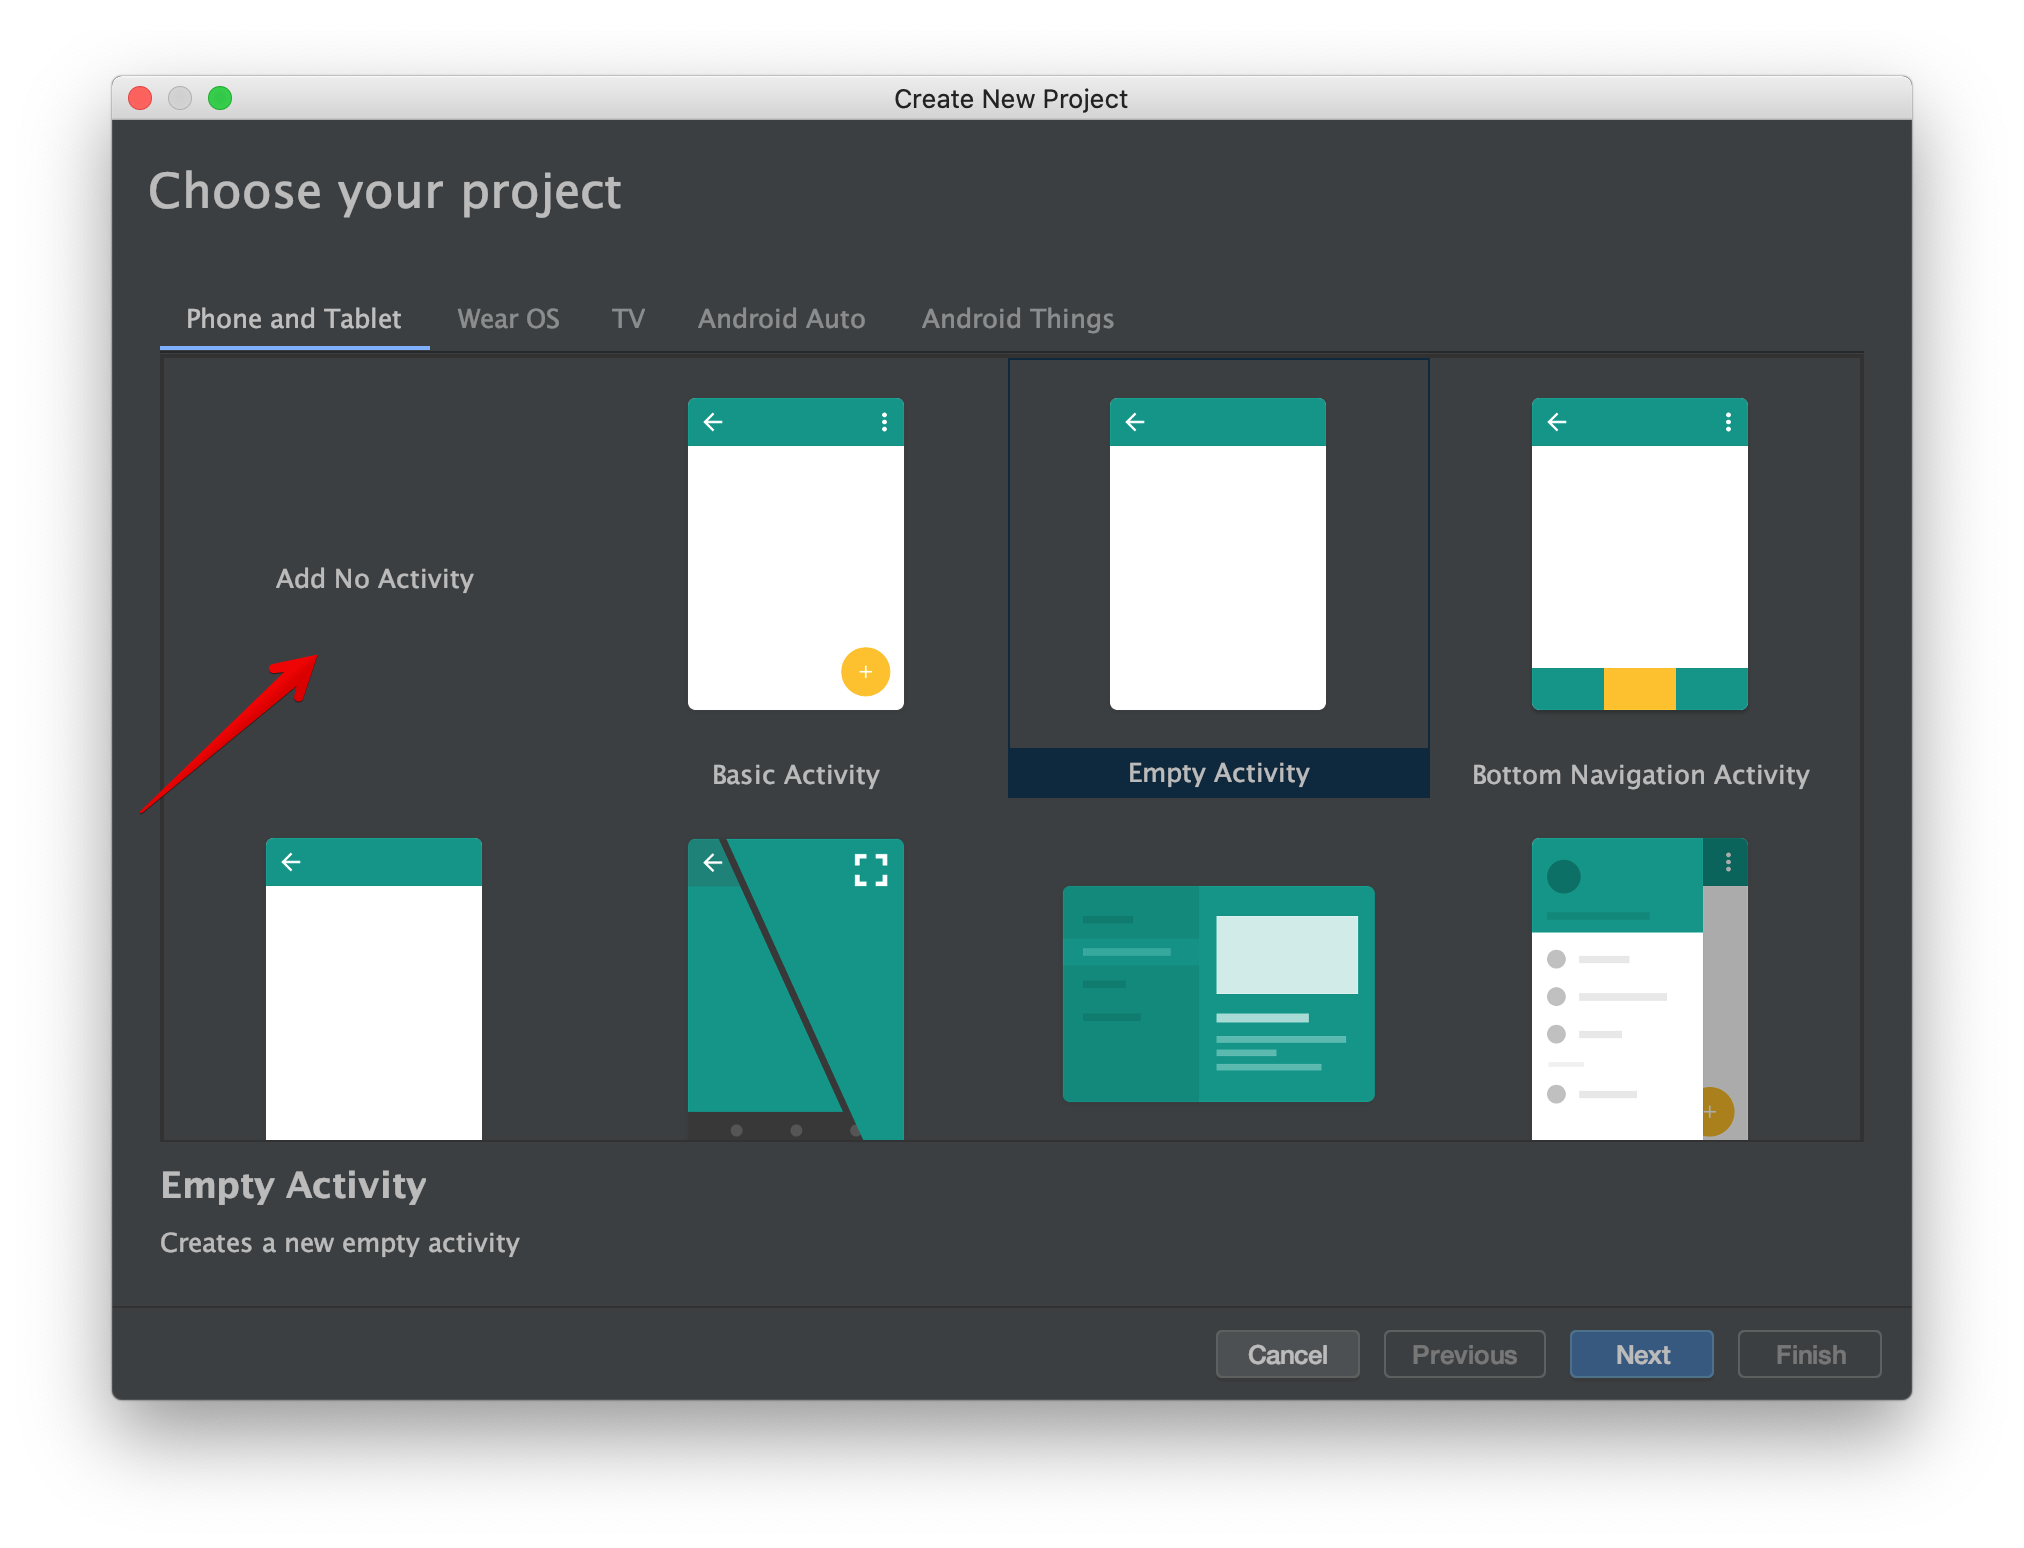Image resolution: width=2024 pixels, height=1548 pixels.
Task: Open the TV tab
Action: point(628,319)
